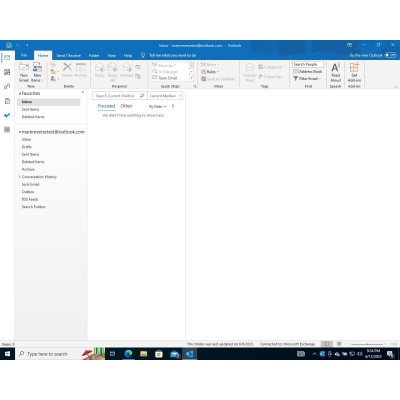Click the New Email ribbon button
The width and height of the screenshot is (400, 400).
(24, 72)
